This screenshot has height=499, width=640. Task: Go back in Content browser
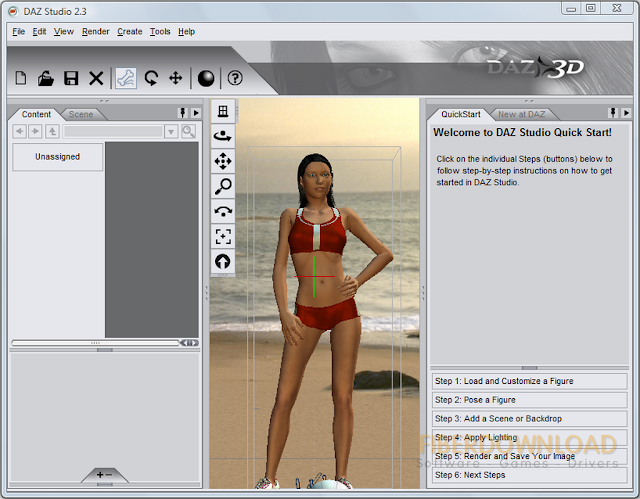click(x=20, y=131)
